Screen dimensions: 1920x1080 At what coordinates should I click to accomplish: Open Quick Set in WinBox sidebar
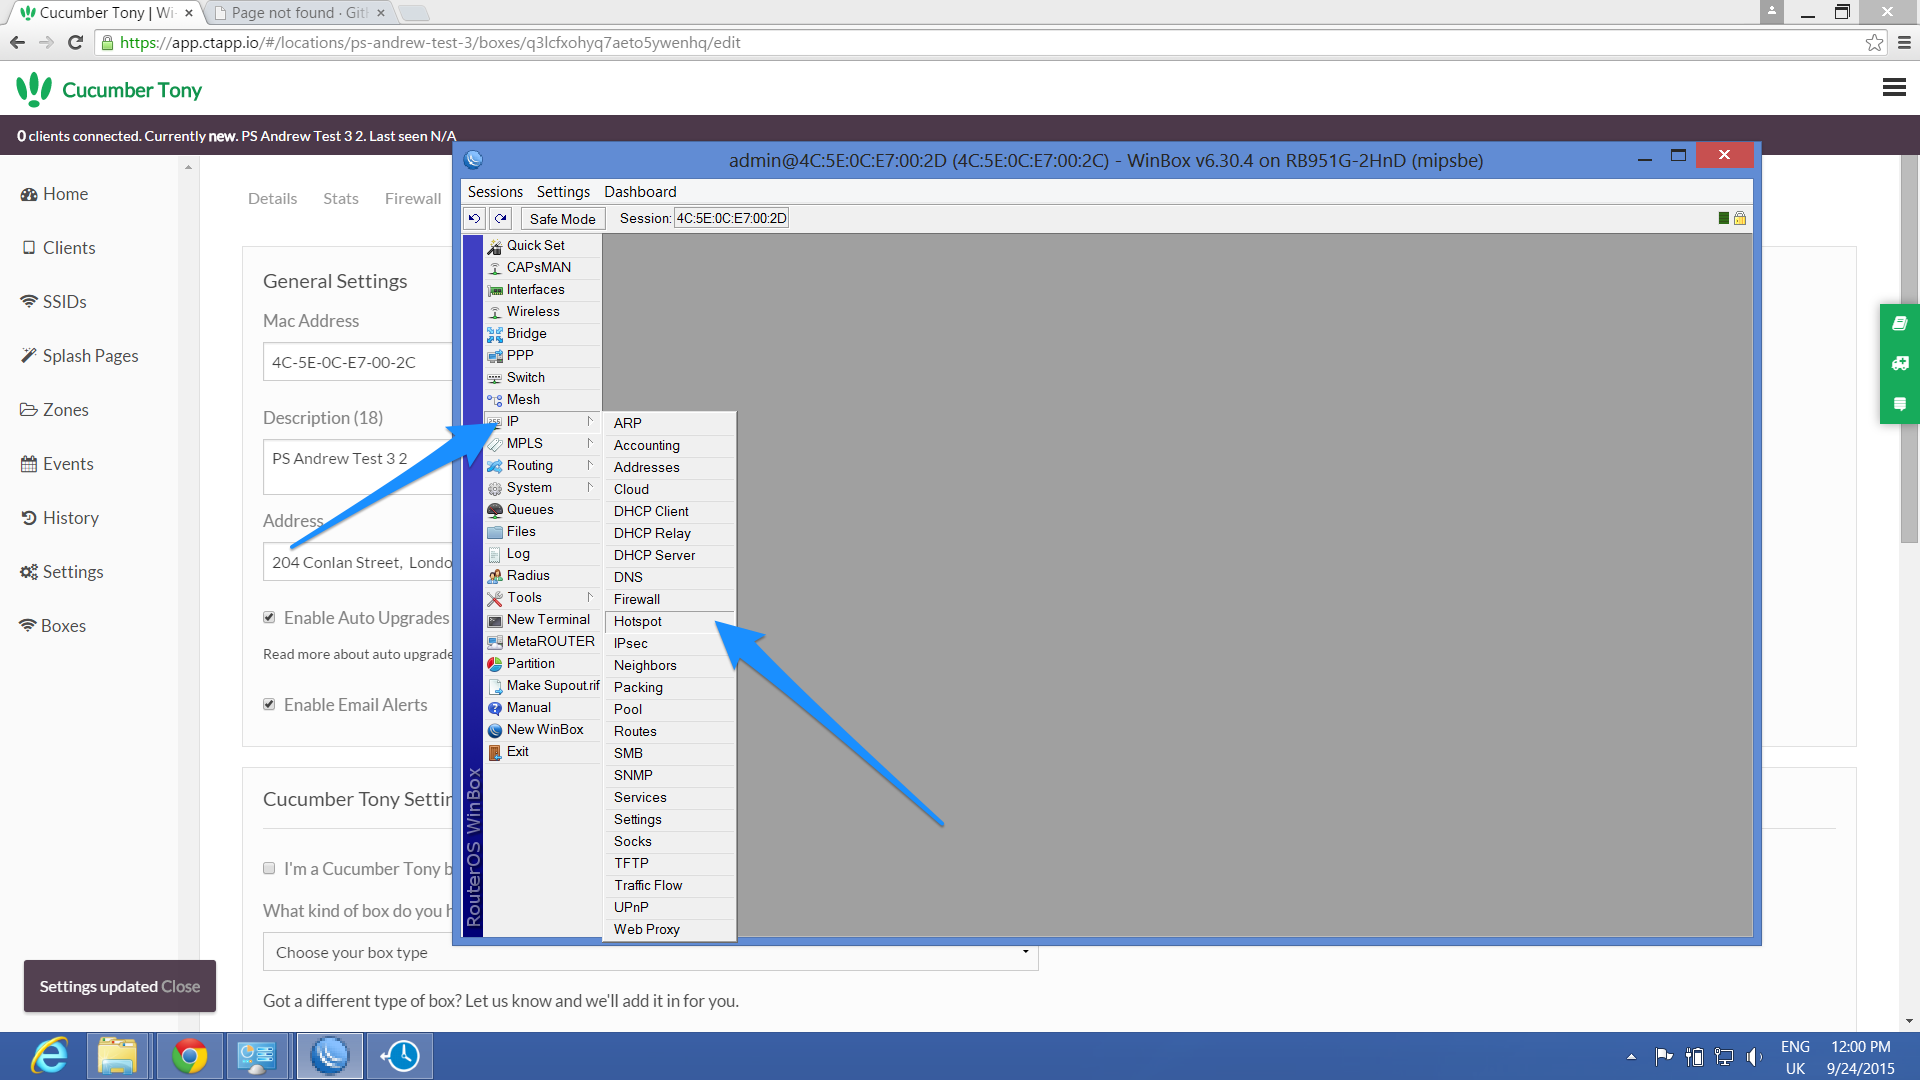tap(543, 245)
